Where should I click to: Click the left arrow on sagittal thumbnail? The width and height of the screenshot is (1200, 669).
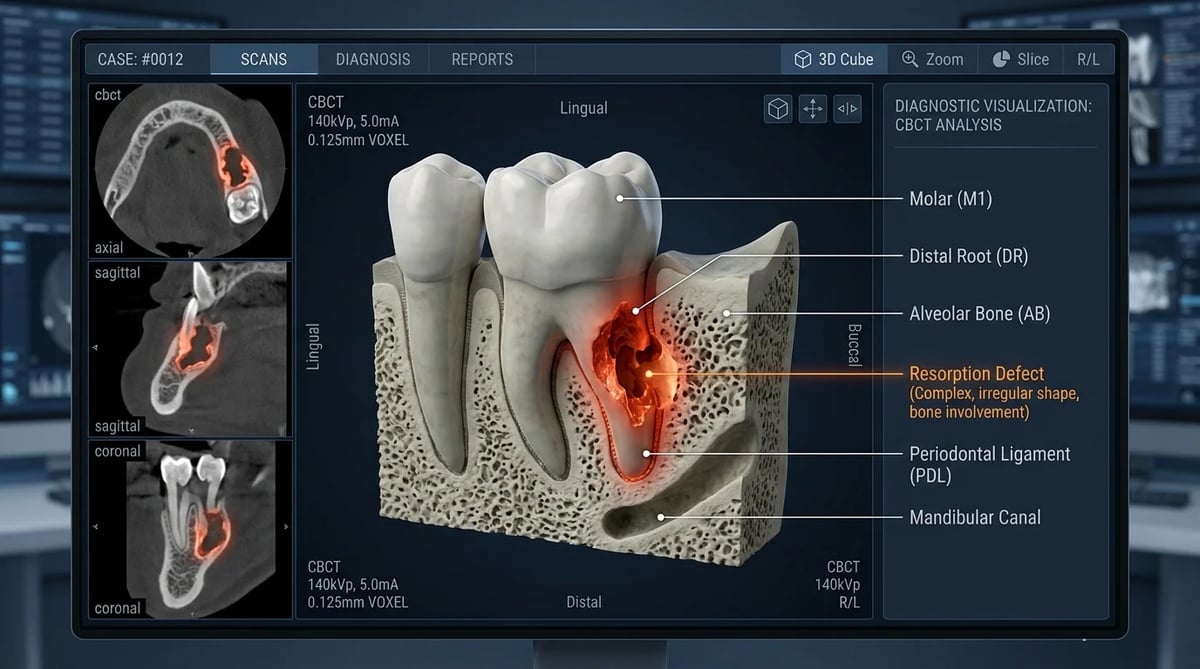click(95, 347)
